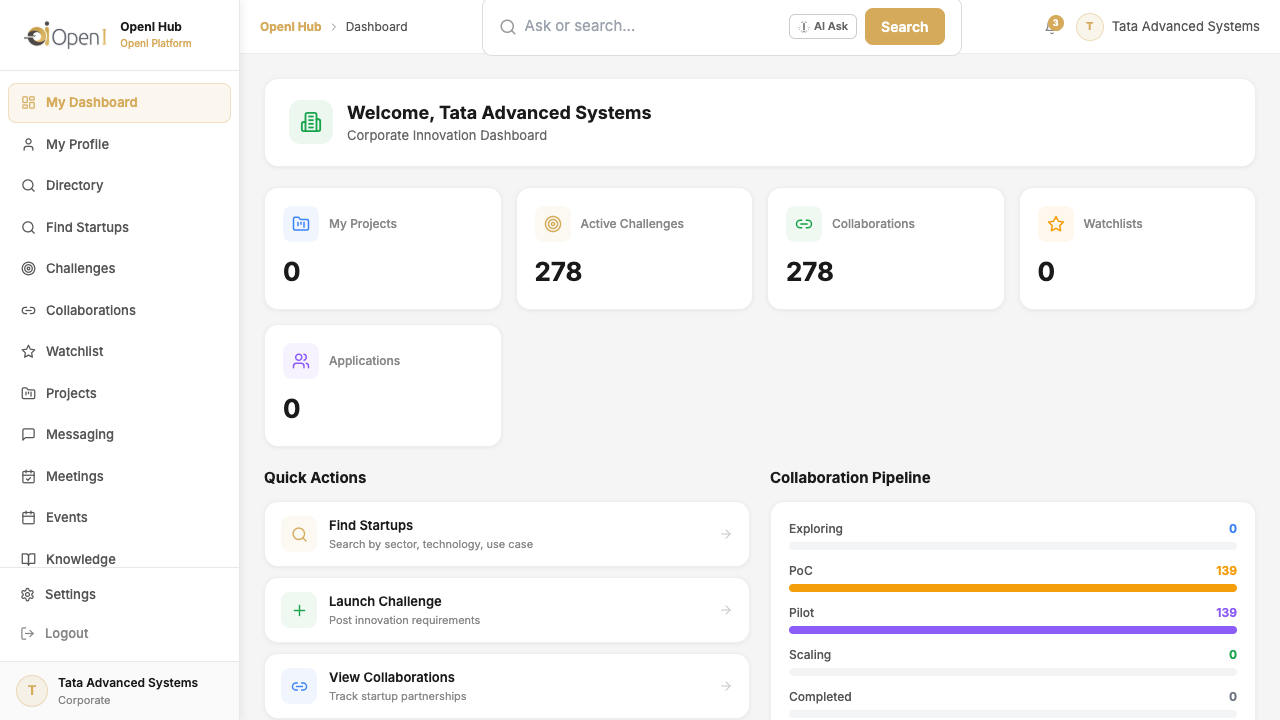This screenshot has height=720, width=1280.
Task: Click the Watchlists card showing 0
Action: 1137,249
